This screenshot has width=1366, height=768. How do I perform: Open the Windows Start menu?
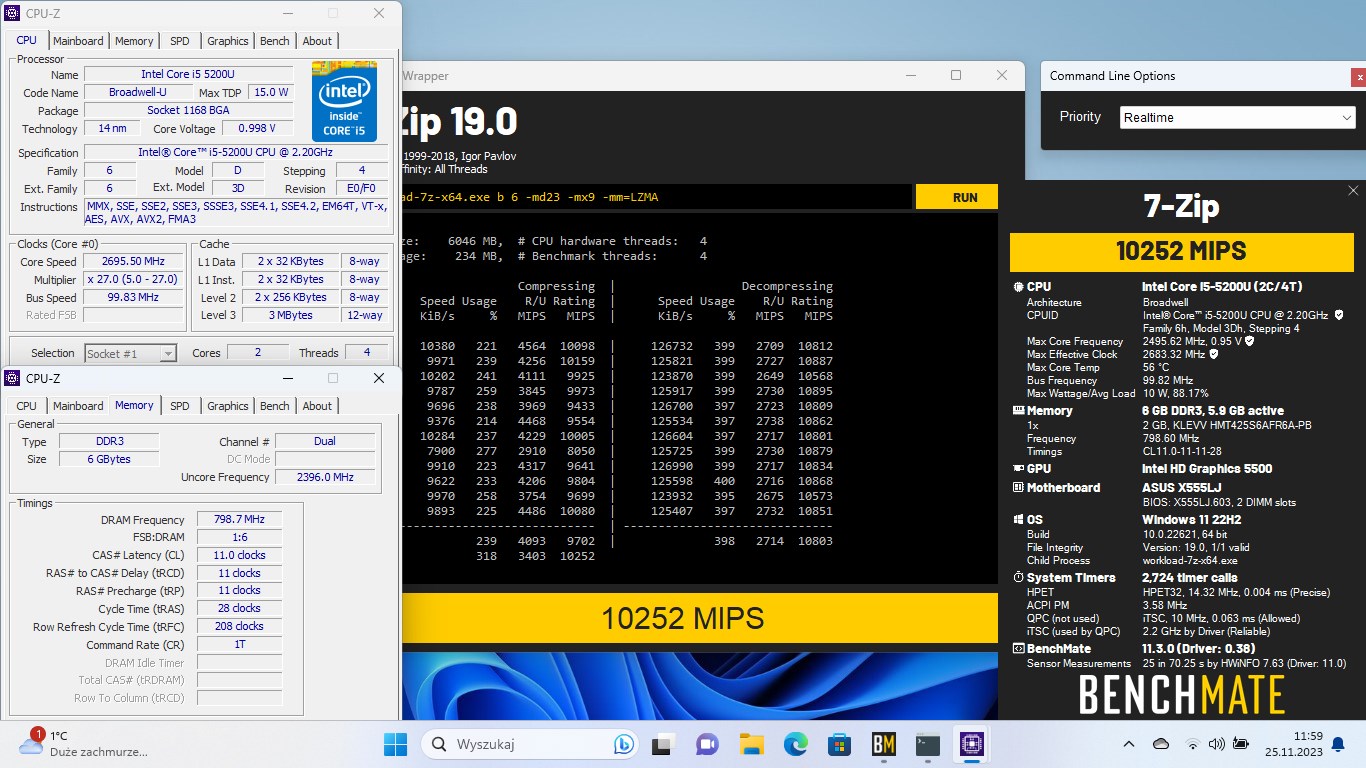click(x=396, y=744)
